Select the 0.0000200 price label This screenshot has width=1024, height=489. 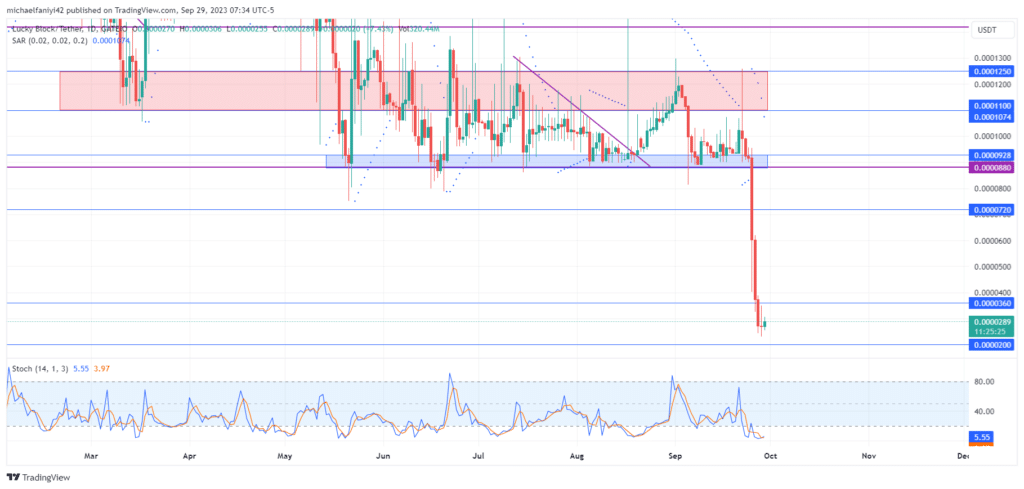point(992,345)
